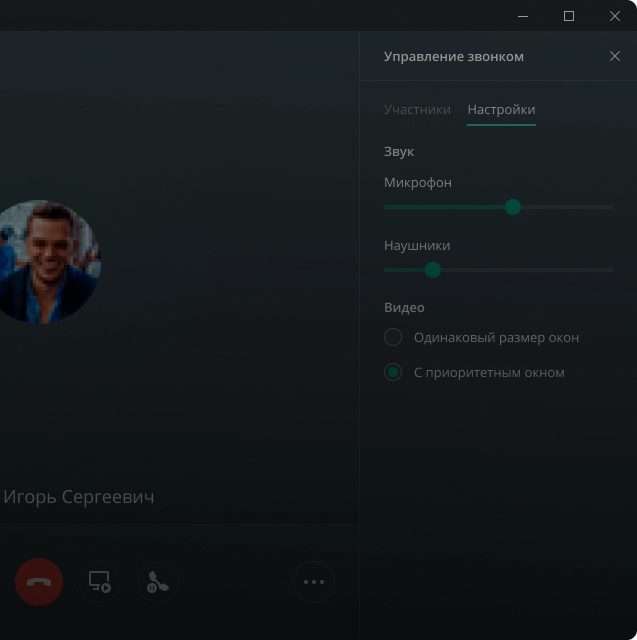The image size is (637, 640).
Task: End the call with the red hang-up button
Action: point(39,581)
